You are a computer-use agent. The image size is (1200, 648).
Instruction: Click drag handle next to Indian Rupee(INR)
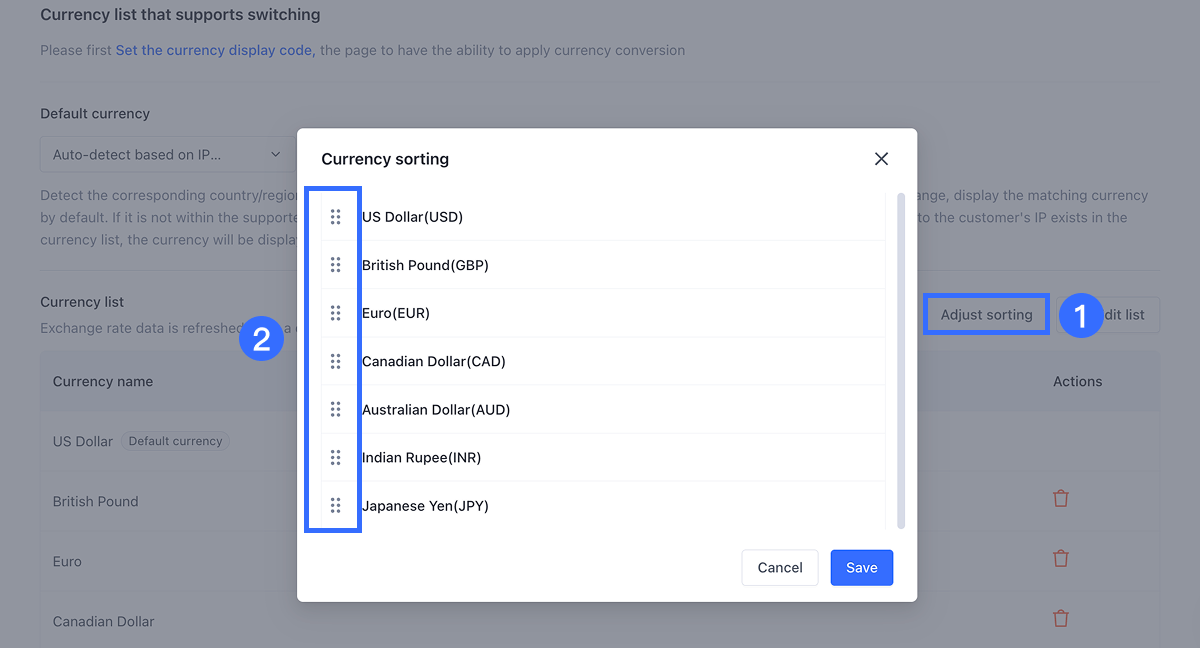point(336,457)
